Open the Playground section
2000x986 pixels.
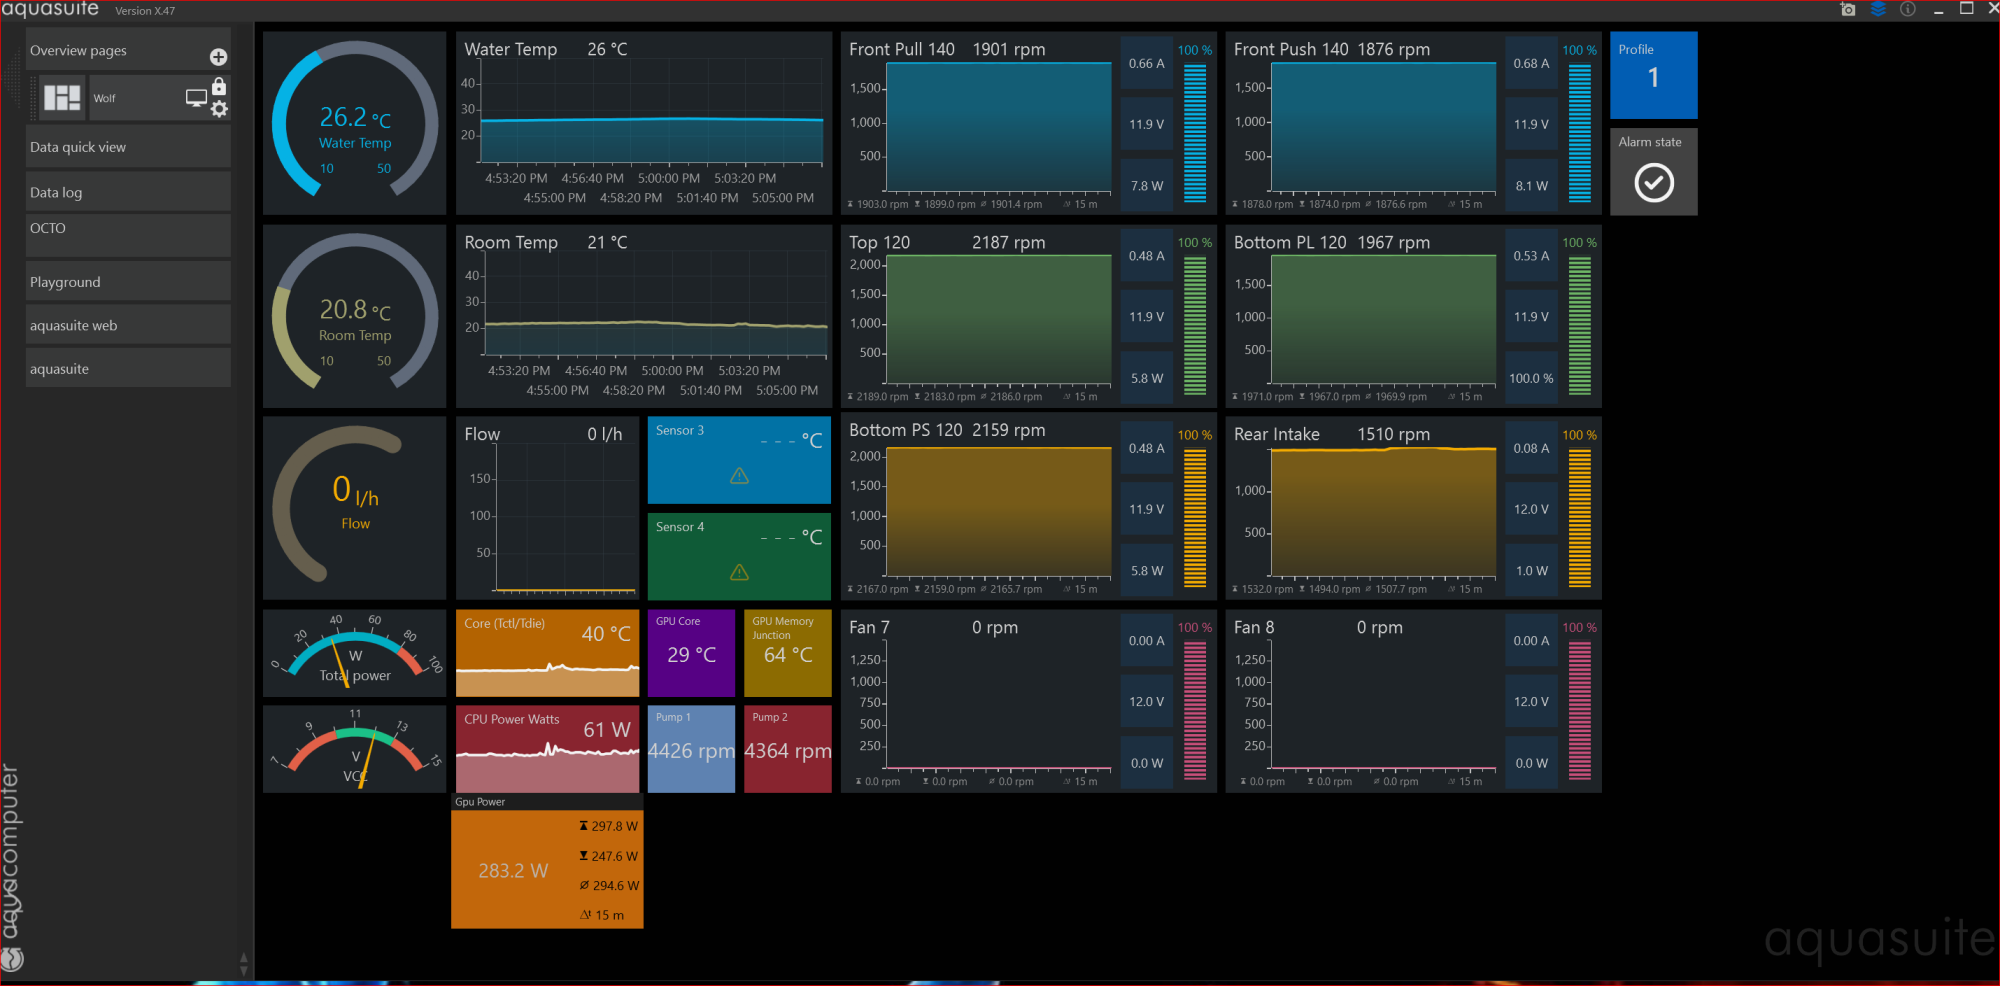pos(128,282)
